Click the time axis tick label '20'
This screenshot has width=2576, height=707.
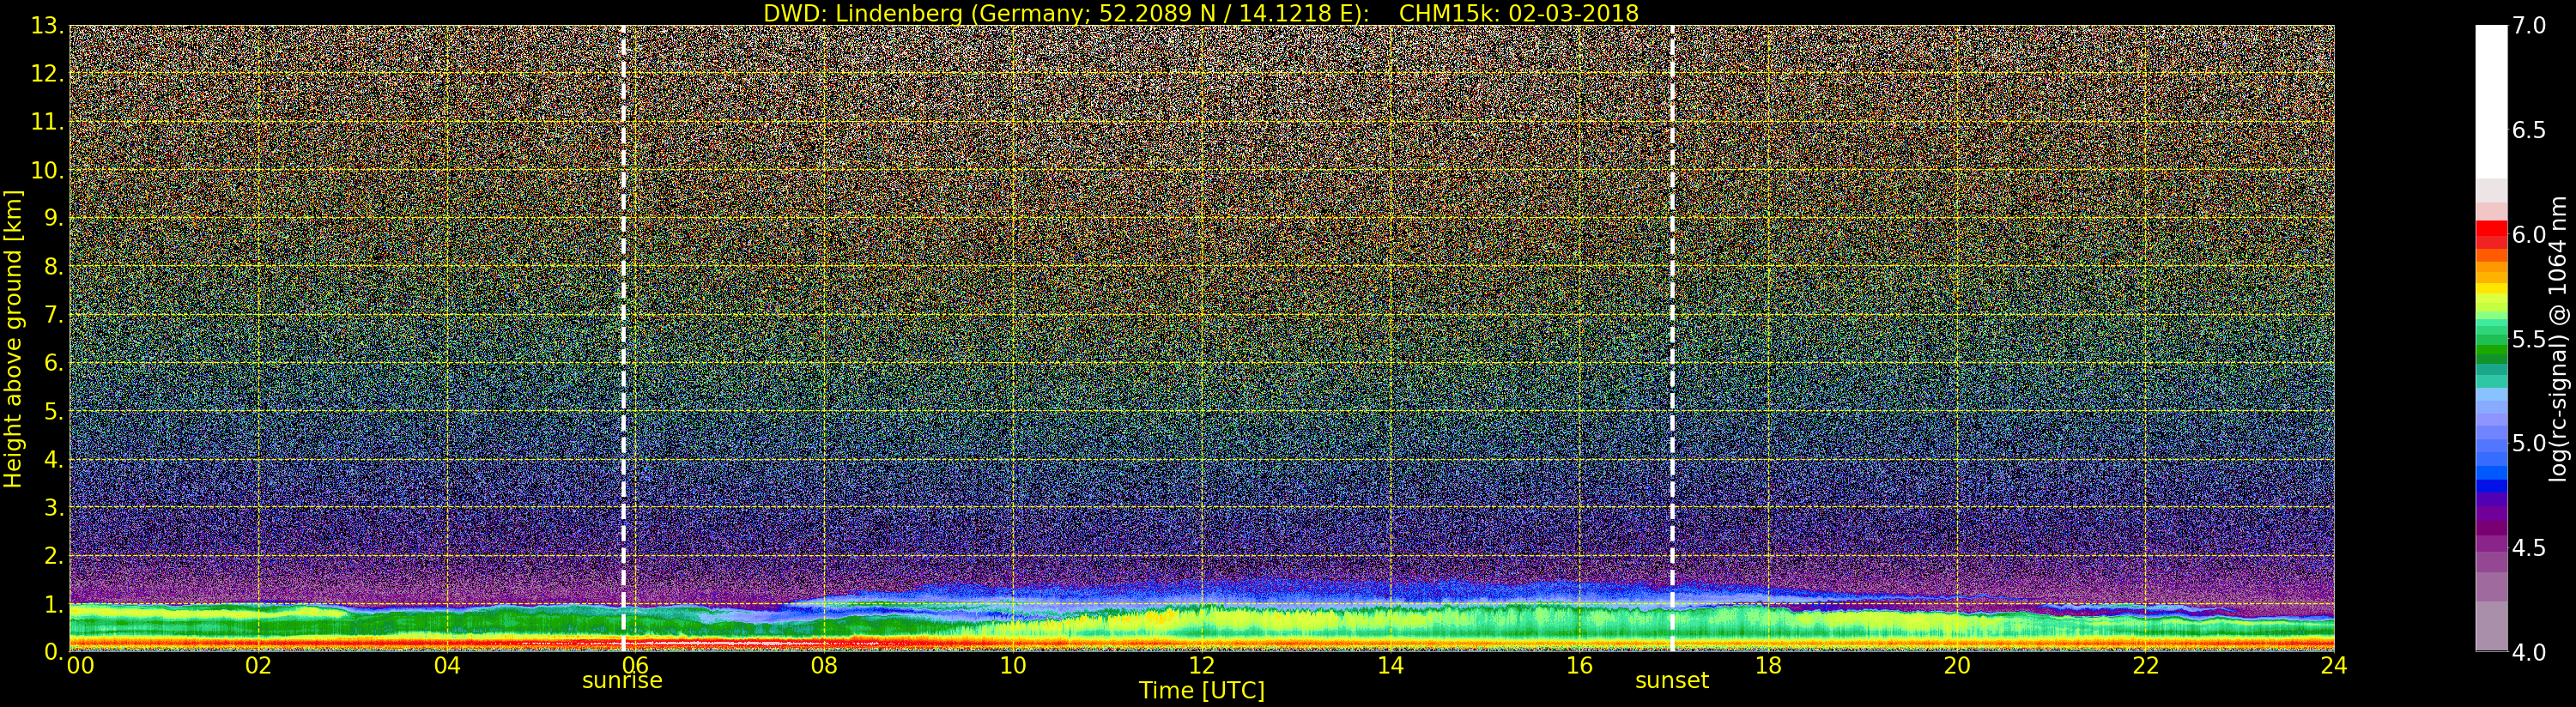(1957, 666)
